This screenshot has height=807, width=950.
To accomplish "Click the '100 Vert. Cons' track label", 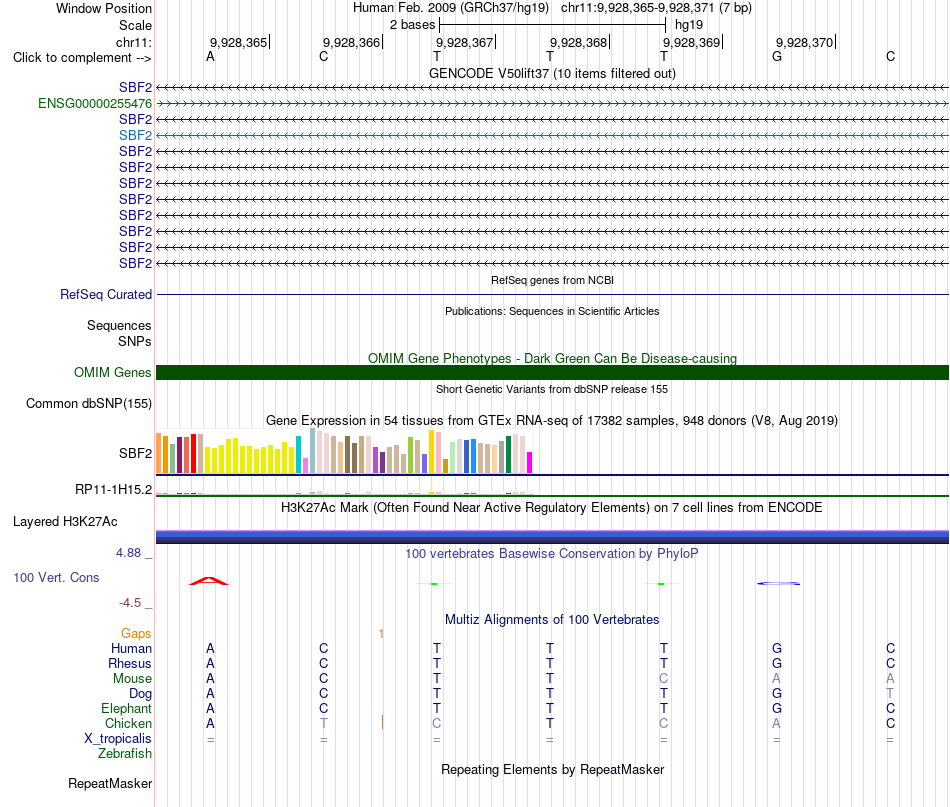I will pyautogui.click(x=56, y=577).
